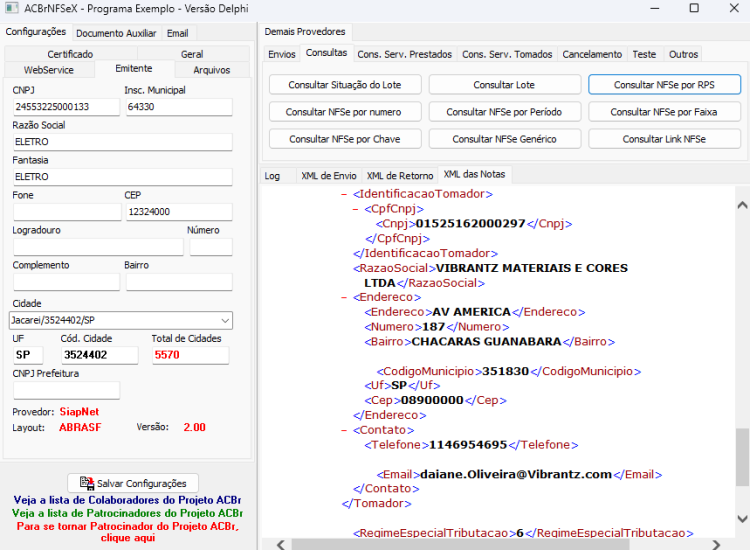
Task: Click the UF field showing SP
Action: pyautogui.click(x=28, y=355)
